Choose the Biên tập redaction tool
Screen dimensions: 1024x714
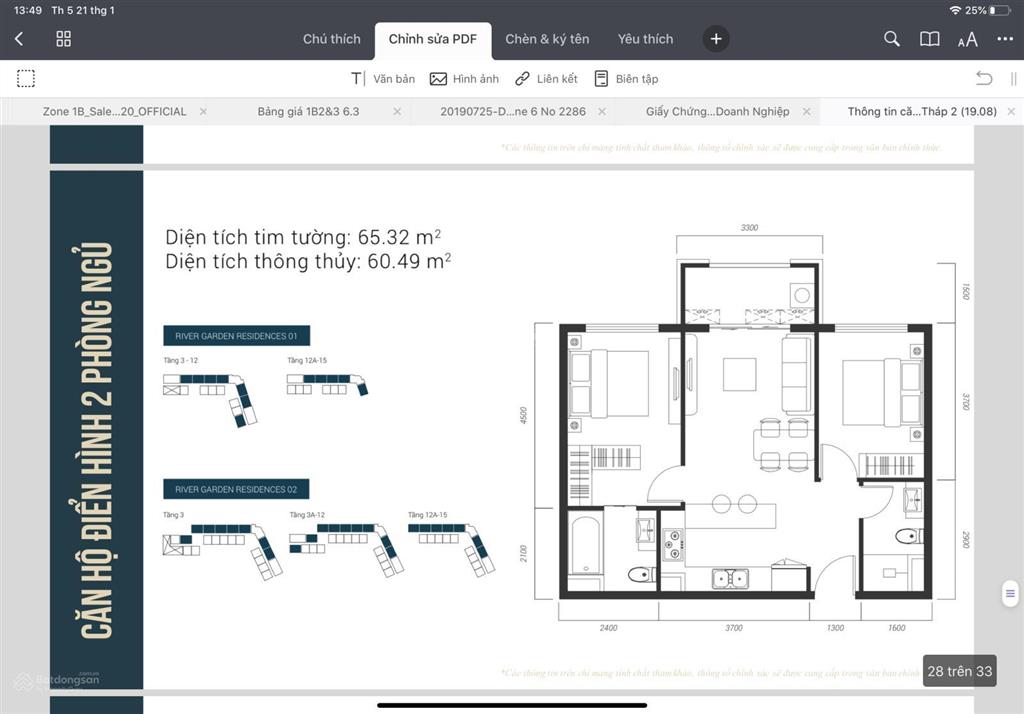[626, 78]
